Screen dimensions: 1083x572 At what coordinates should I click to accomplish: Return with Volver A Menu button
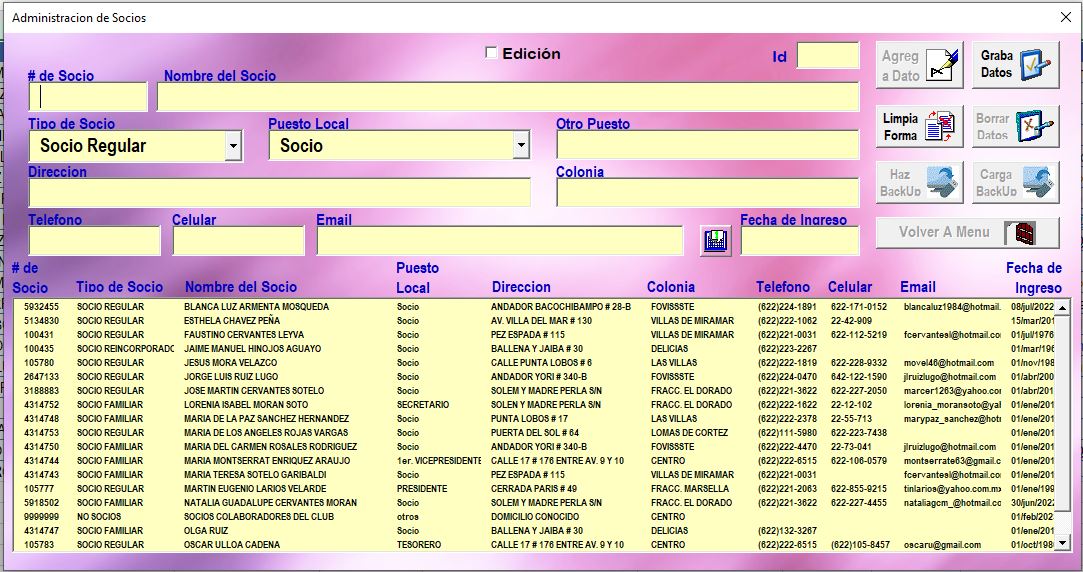(x=967, y=233)
